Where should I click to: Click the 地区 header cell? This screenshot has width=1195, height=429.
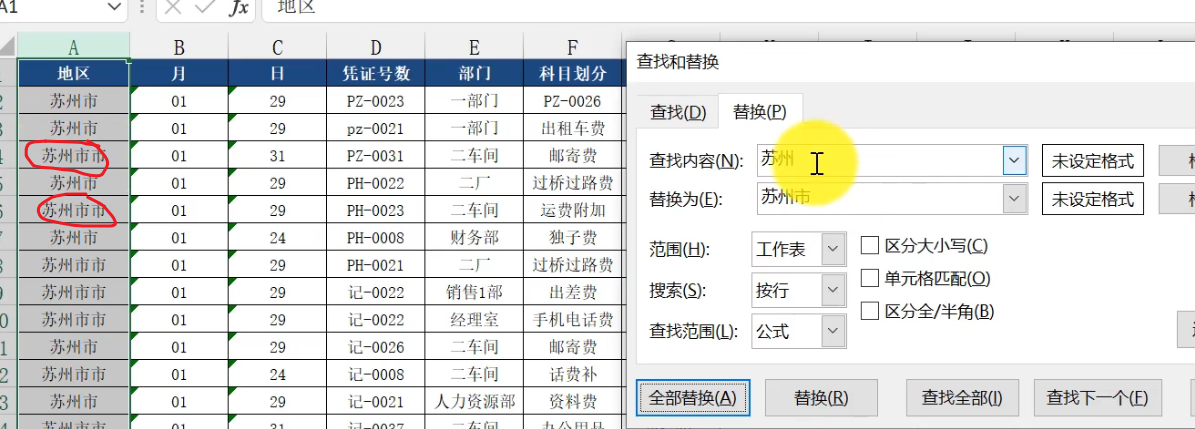(73, 74)
